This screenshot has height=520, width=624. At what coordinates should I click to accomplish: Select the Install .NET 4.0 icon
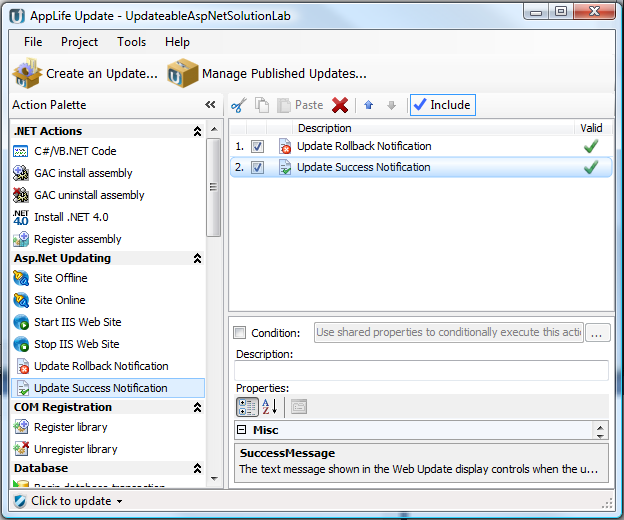pos(21,217)
